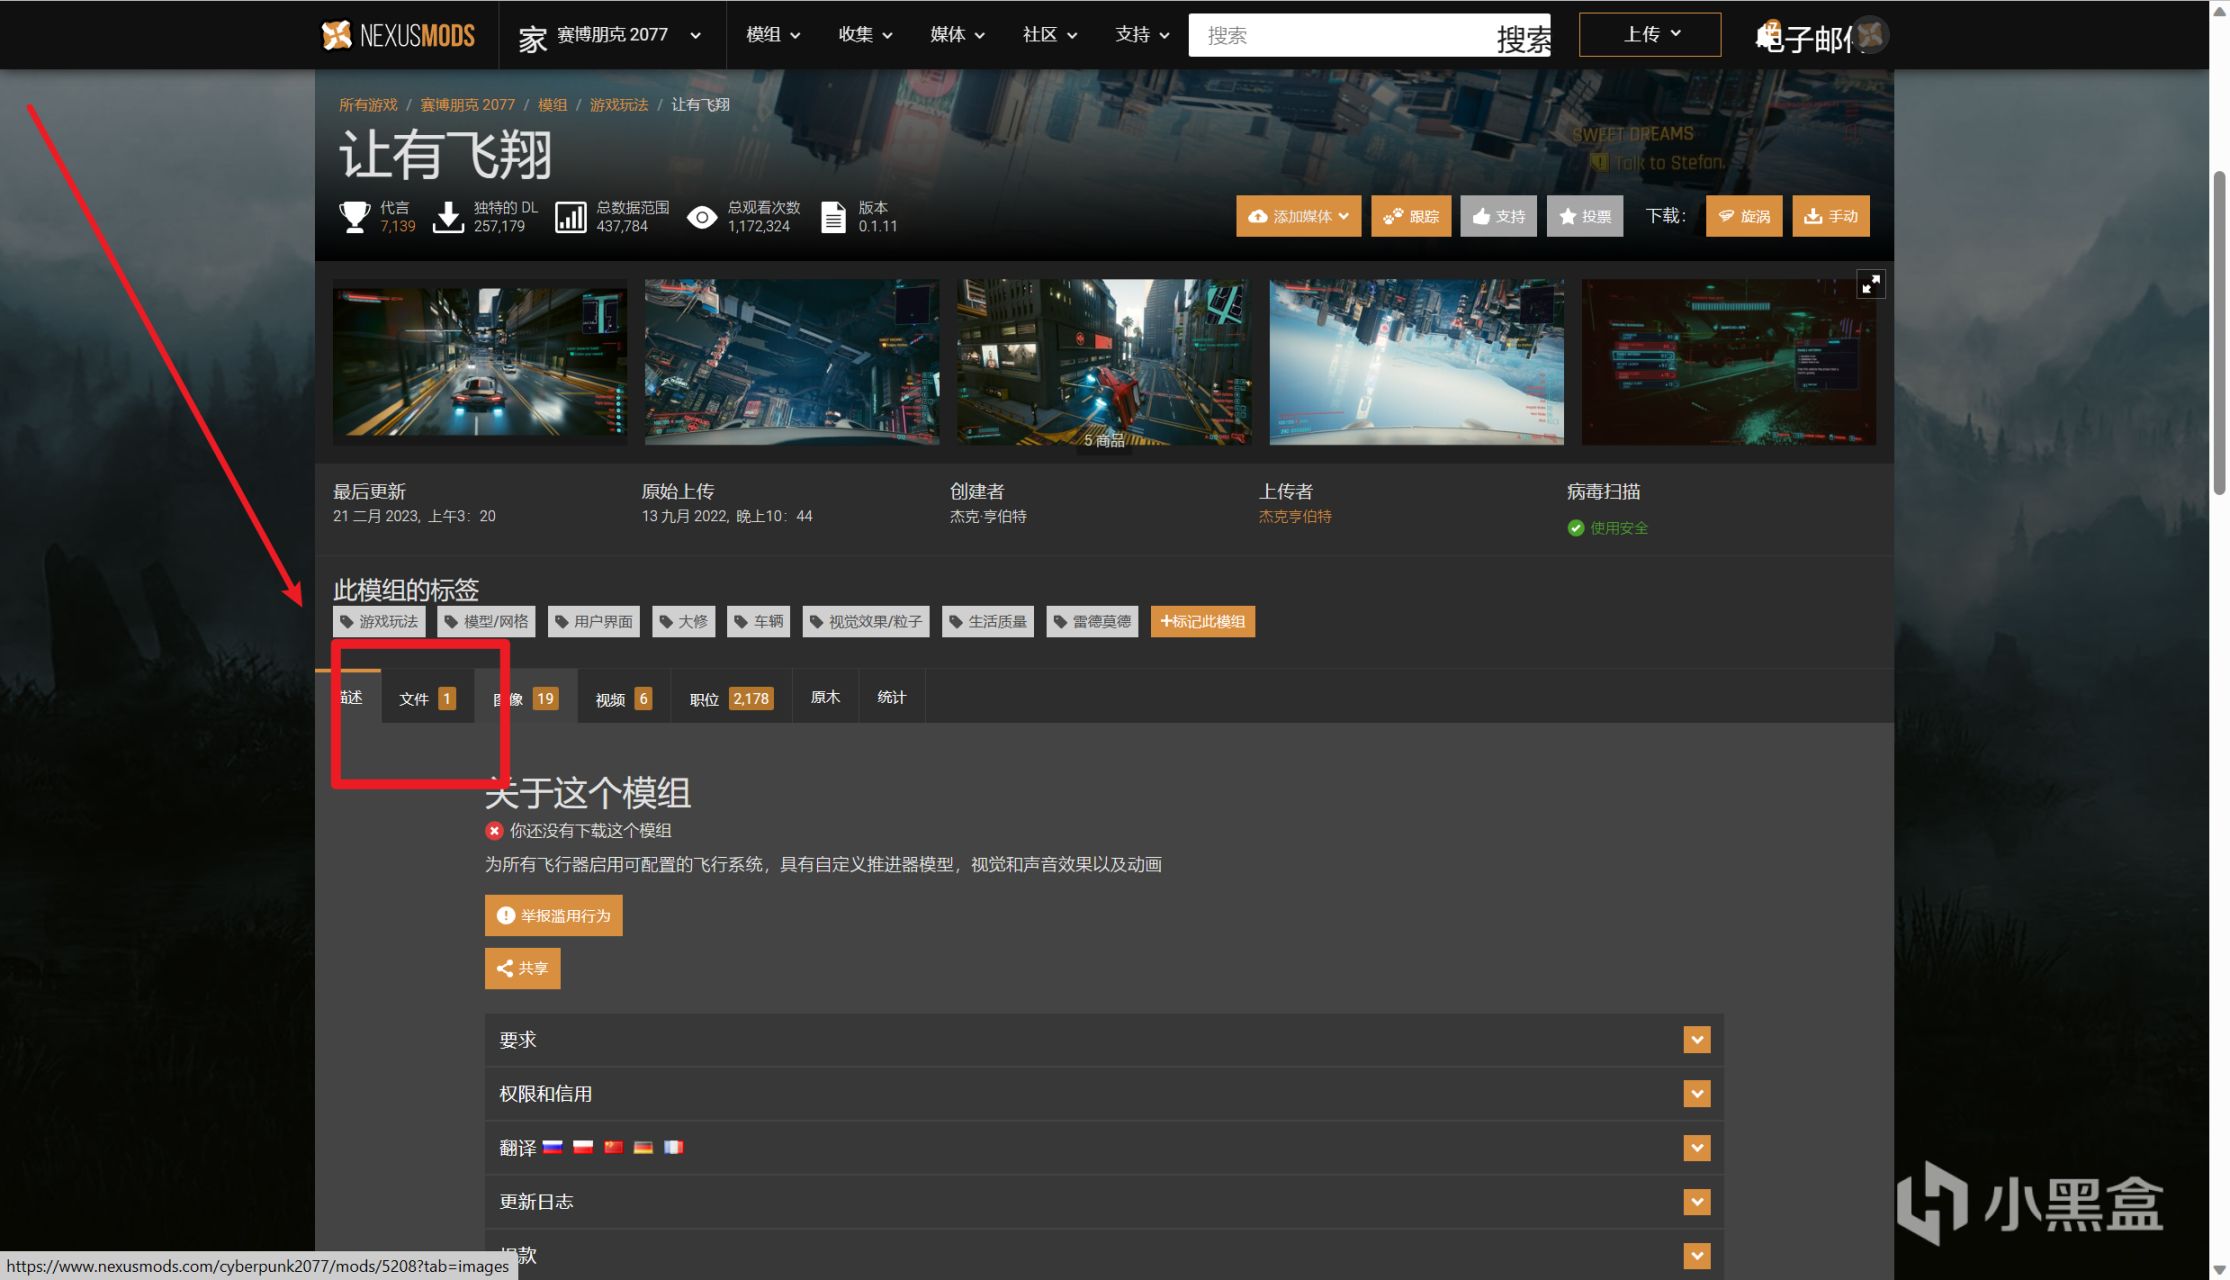This screenshot has height=1280, width=2230.
Task: Go to 赛博朋克 2077 breadcrumb link
Action: tap(467, 105)
